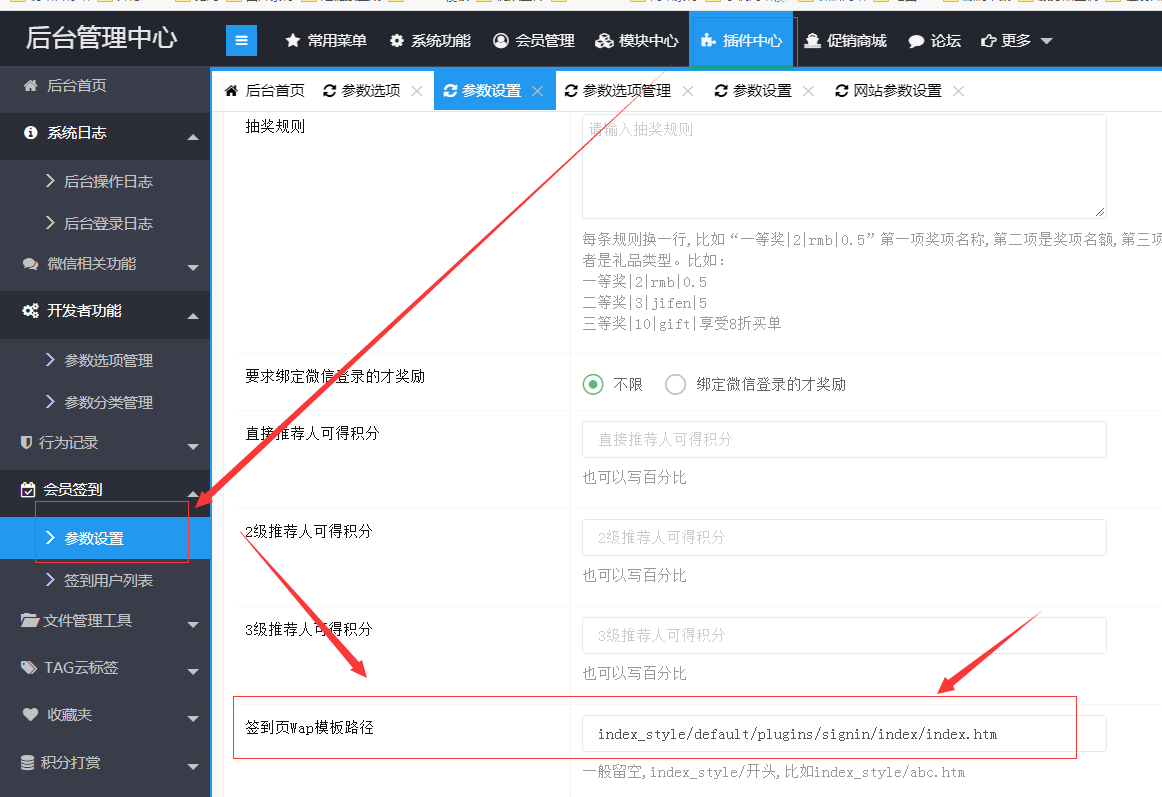Close the active 参数设置 tab
1162x797 pixels.
(x=537, y=91)
